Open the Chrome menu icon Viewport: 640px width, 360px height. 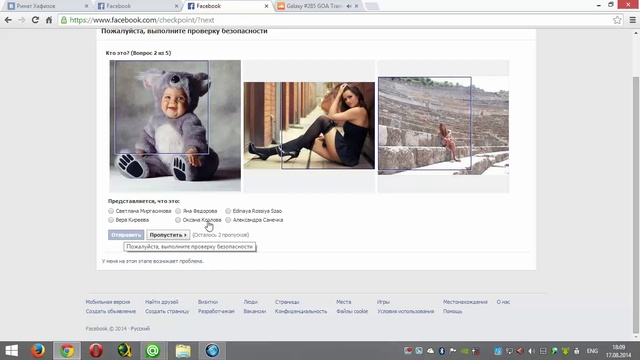click(632, 20)
